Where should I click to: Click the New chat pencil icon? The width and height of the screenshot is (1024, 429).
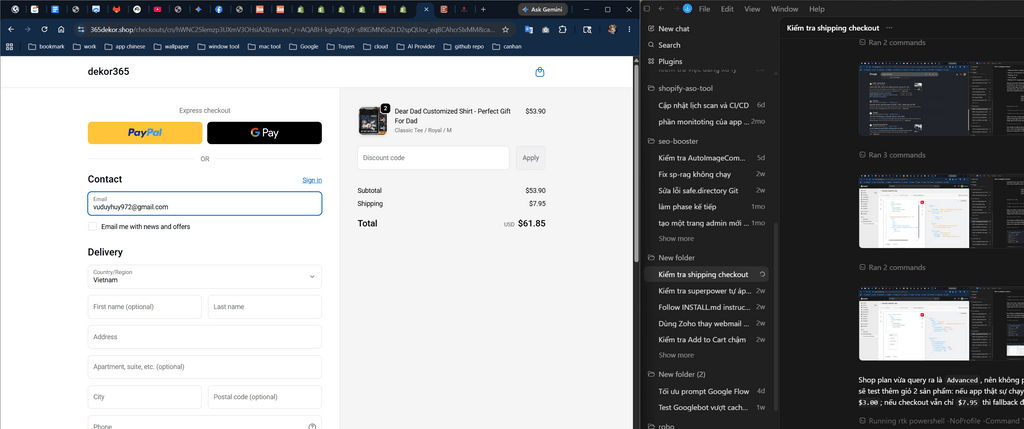click(x=651, y=29)
